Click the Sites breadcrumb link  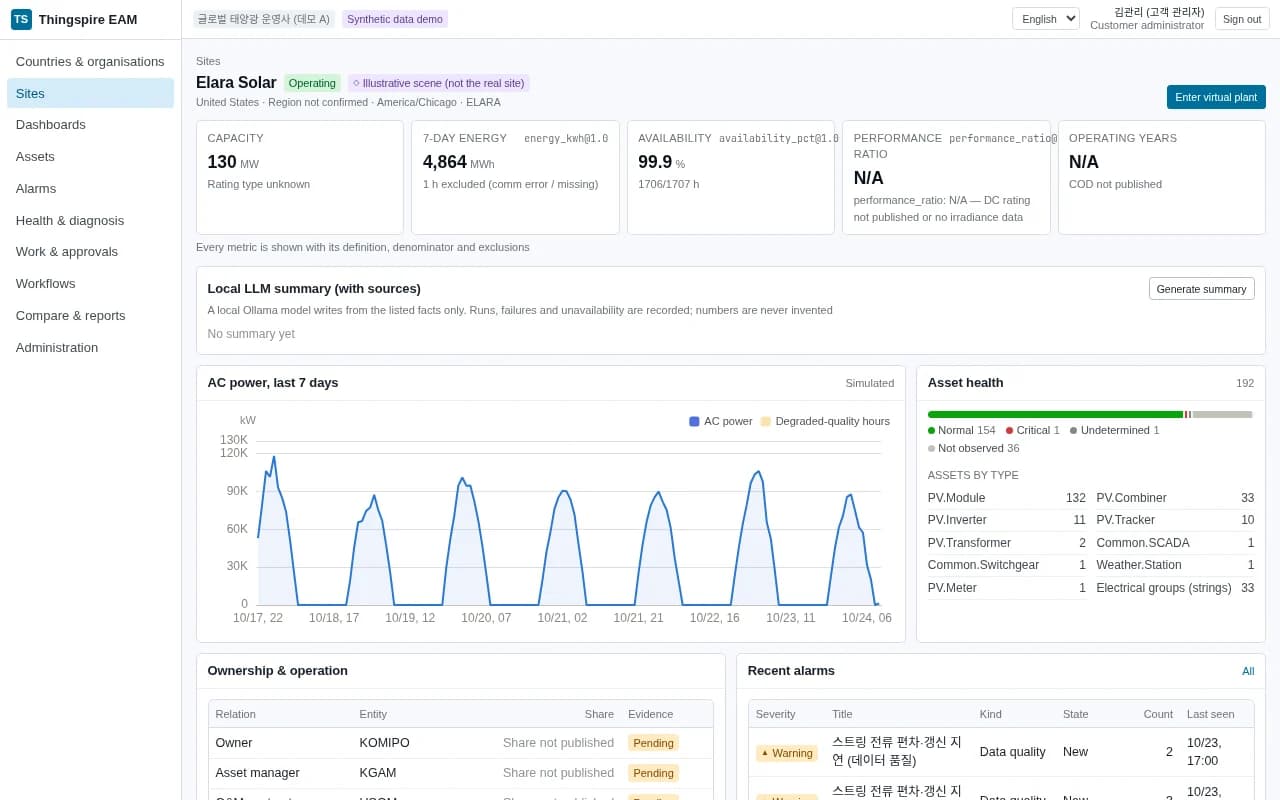[x=208, y=61]
